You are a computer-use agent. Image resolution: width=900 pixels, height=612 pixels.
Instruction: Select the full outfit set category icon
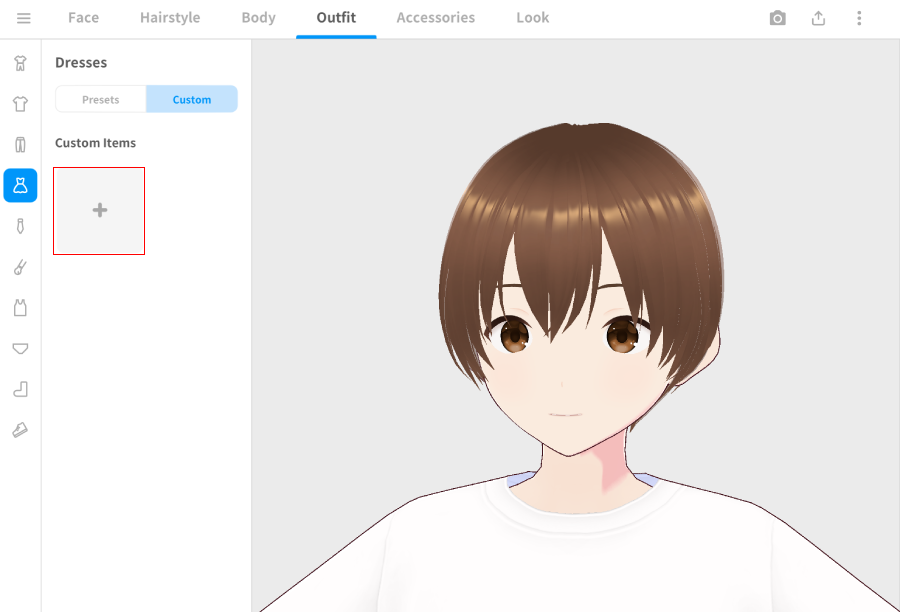[x=20, y=63]
